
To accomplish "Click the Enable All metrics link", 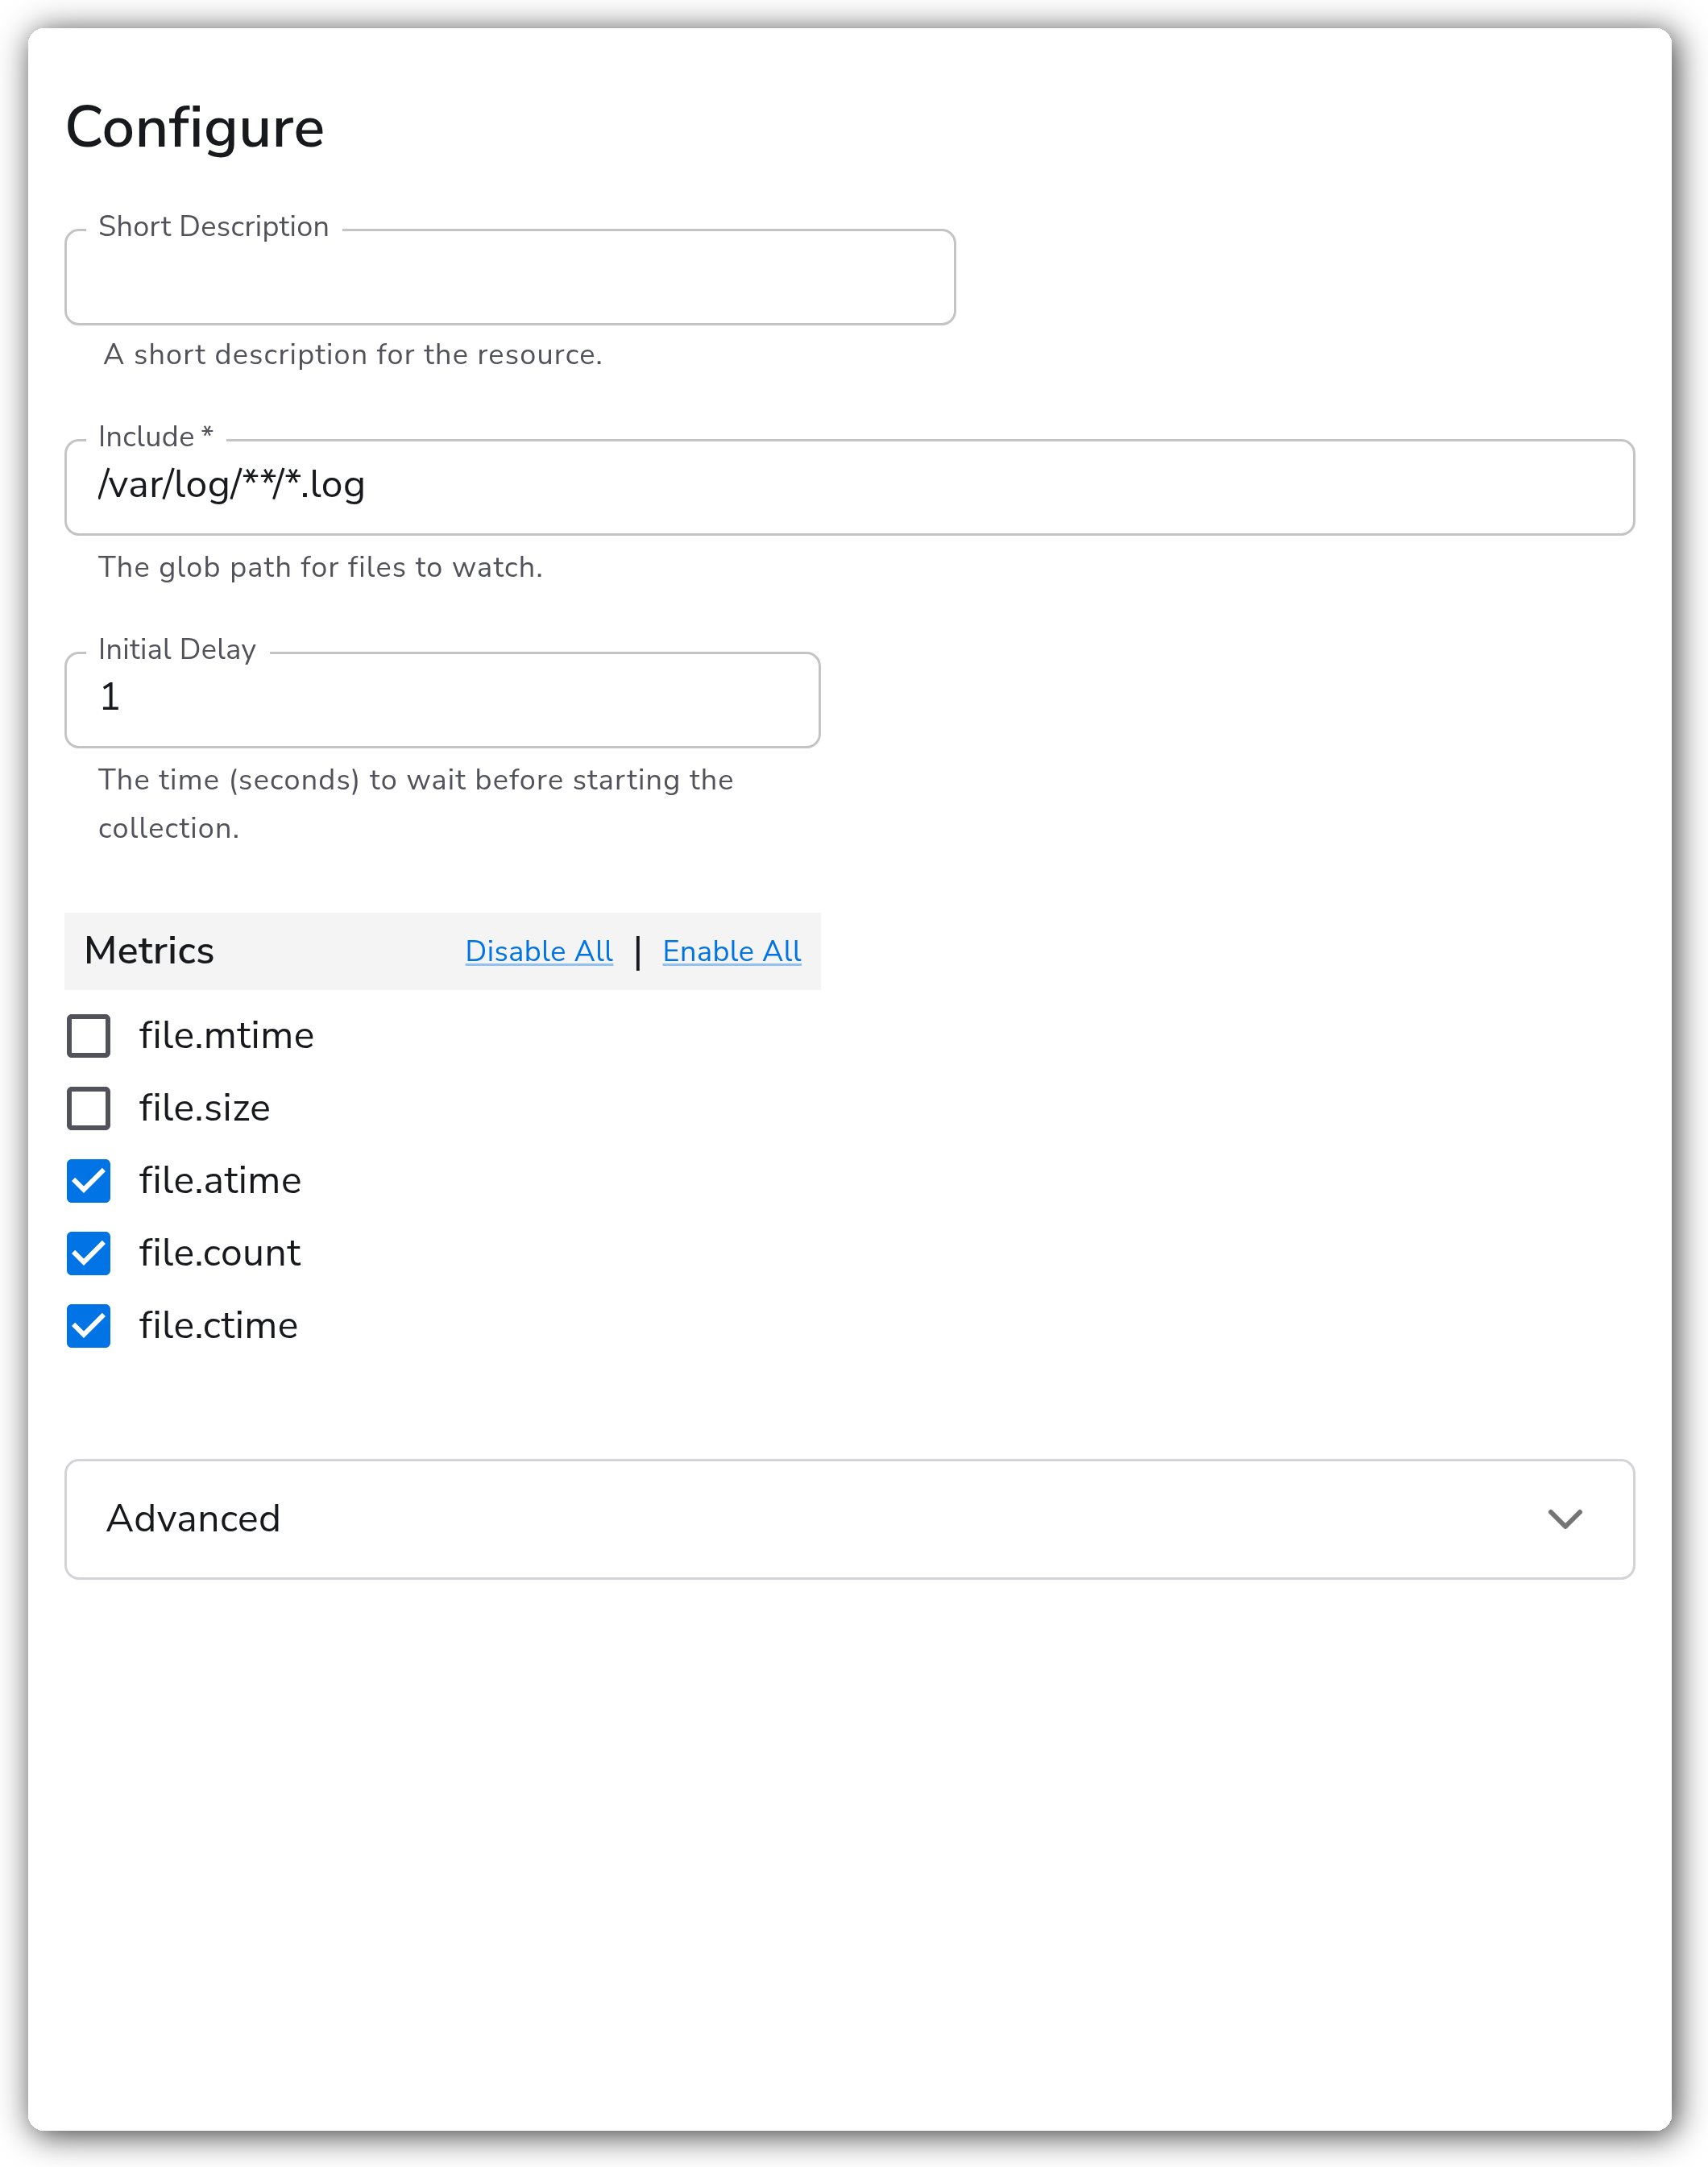I will tap(732, 951).
